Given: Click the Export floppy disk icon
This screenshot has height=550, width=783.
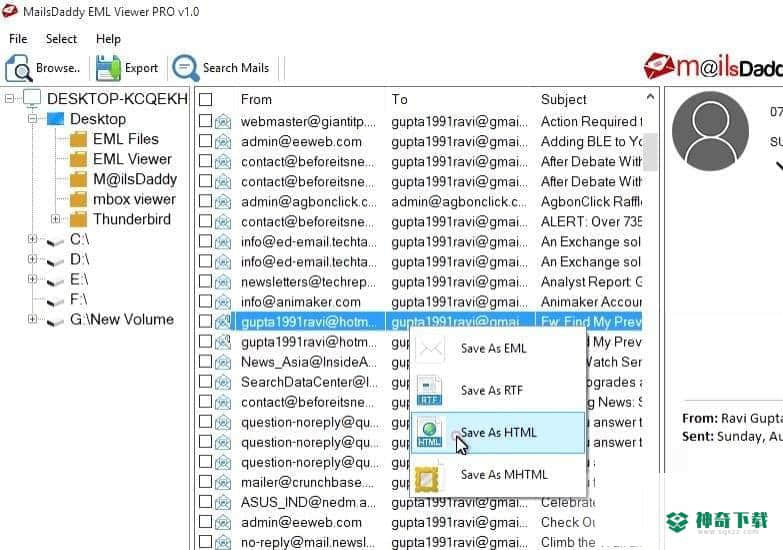Looking at the screenshot, I should [x=108, y=68].
